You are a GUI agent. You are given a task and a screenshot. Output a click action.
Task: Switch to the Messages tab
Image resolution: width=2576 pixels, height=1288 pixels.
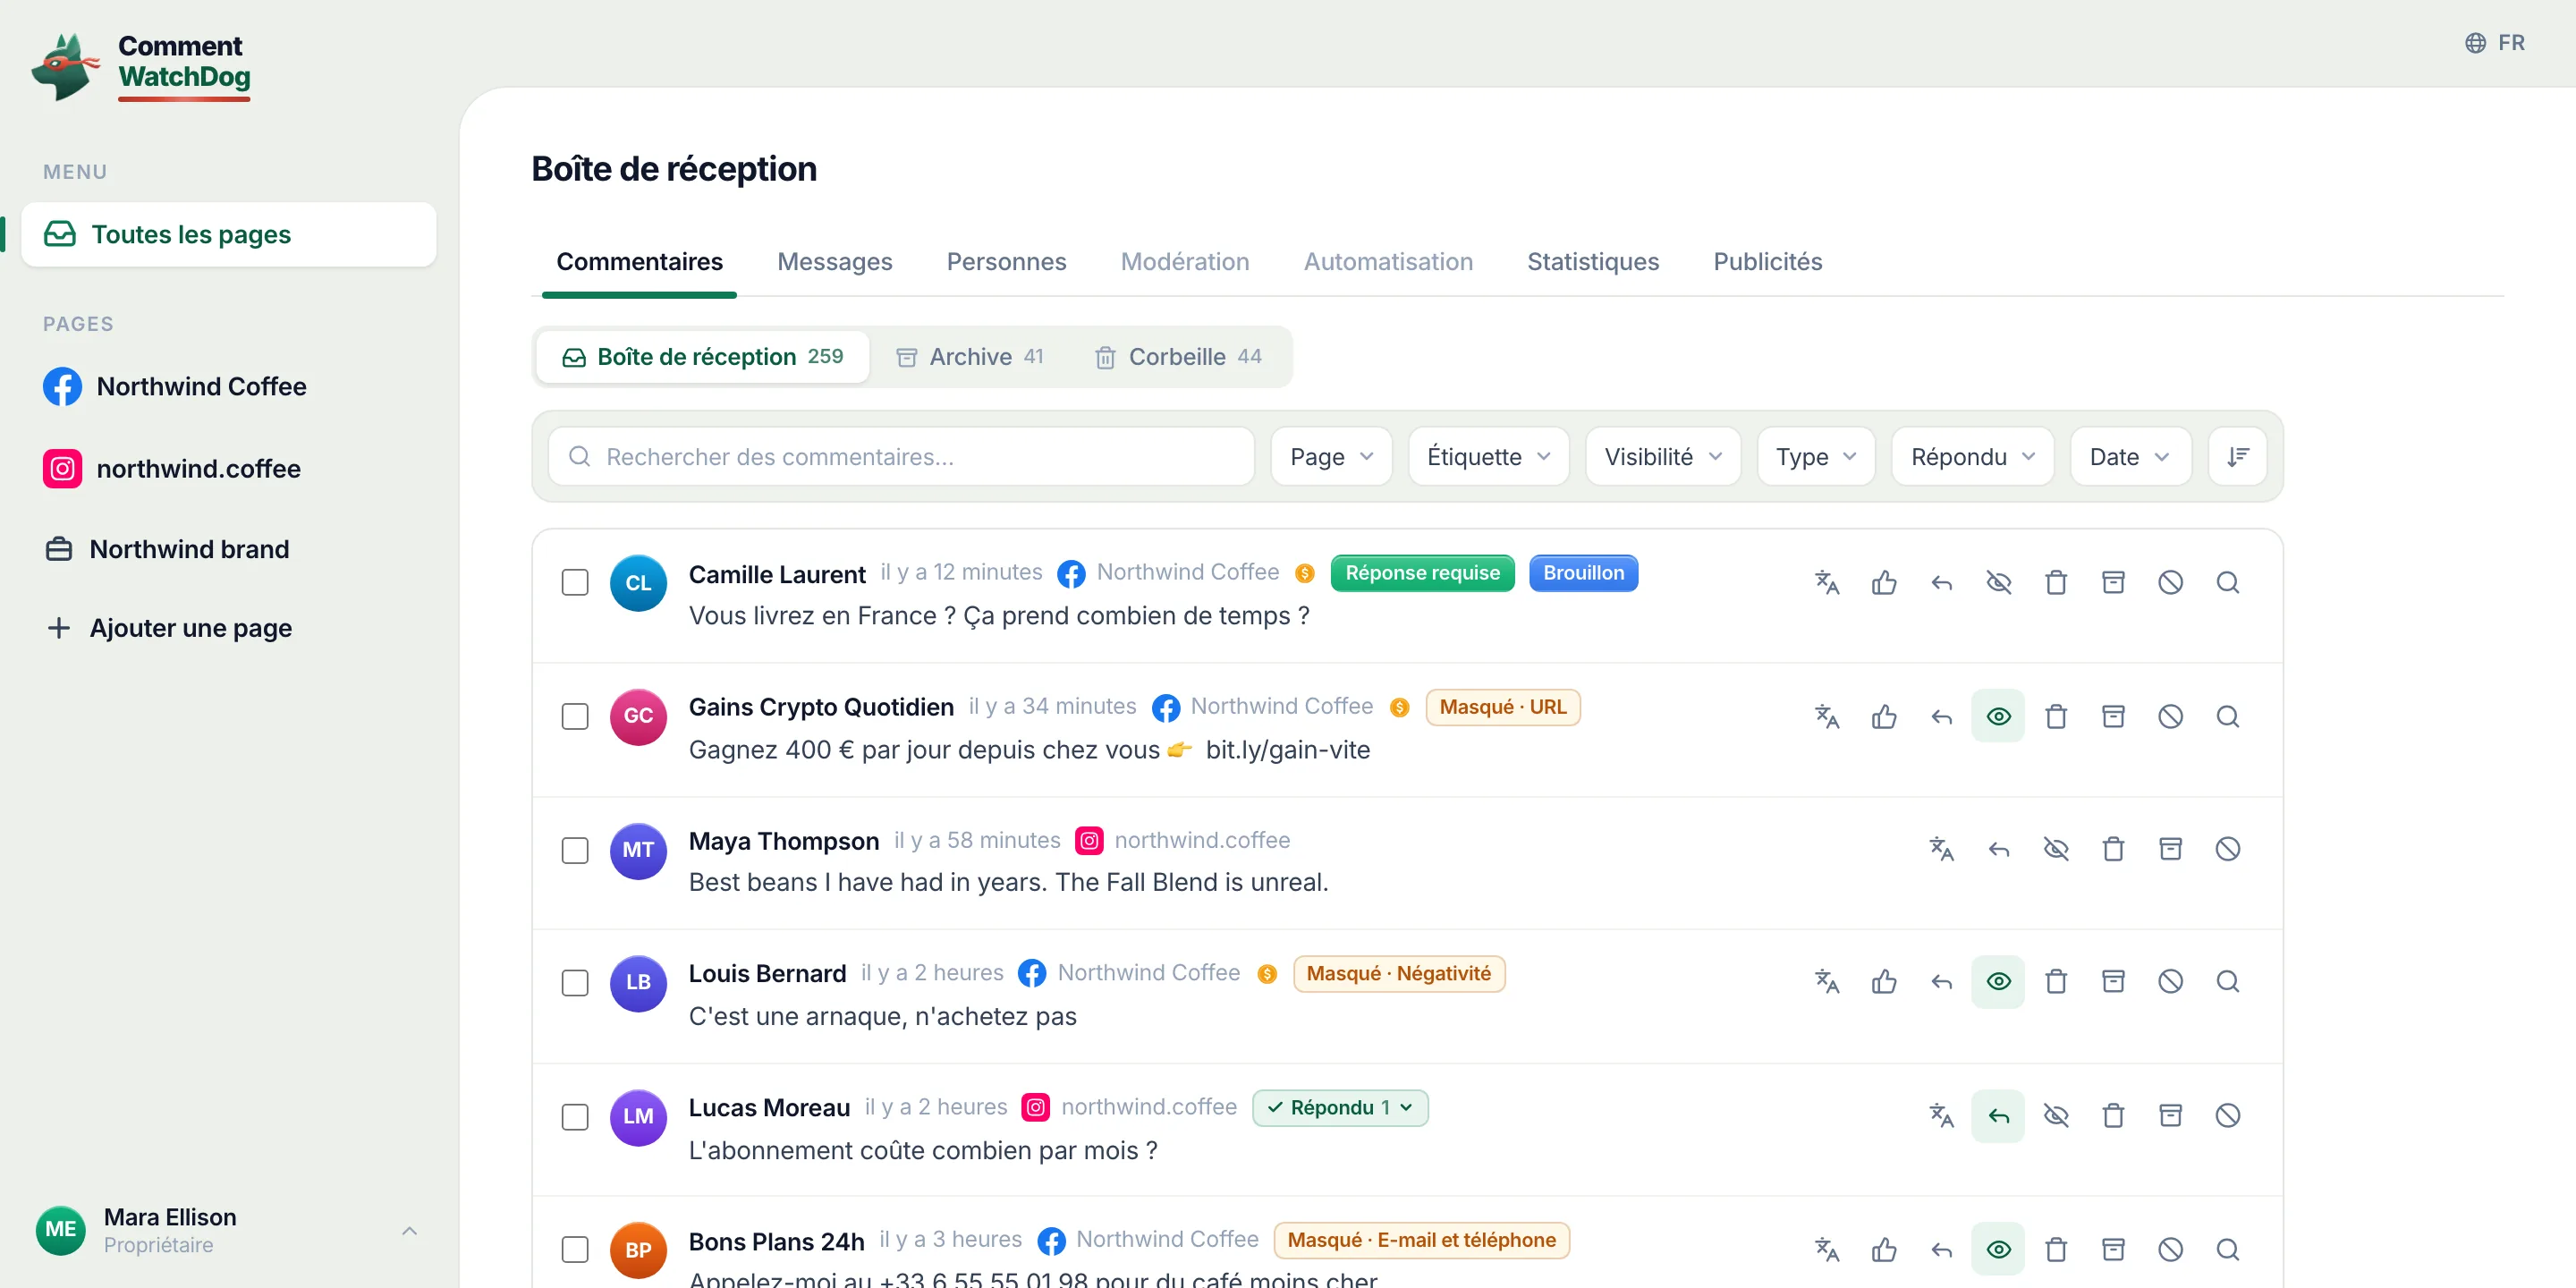coord(834,262)
